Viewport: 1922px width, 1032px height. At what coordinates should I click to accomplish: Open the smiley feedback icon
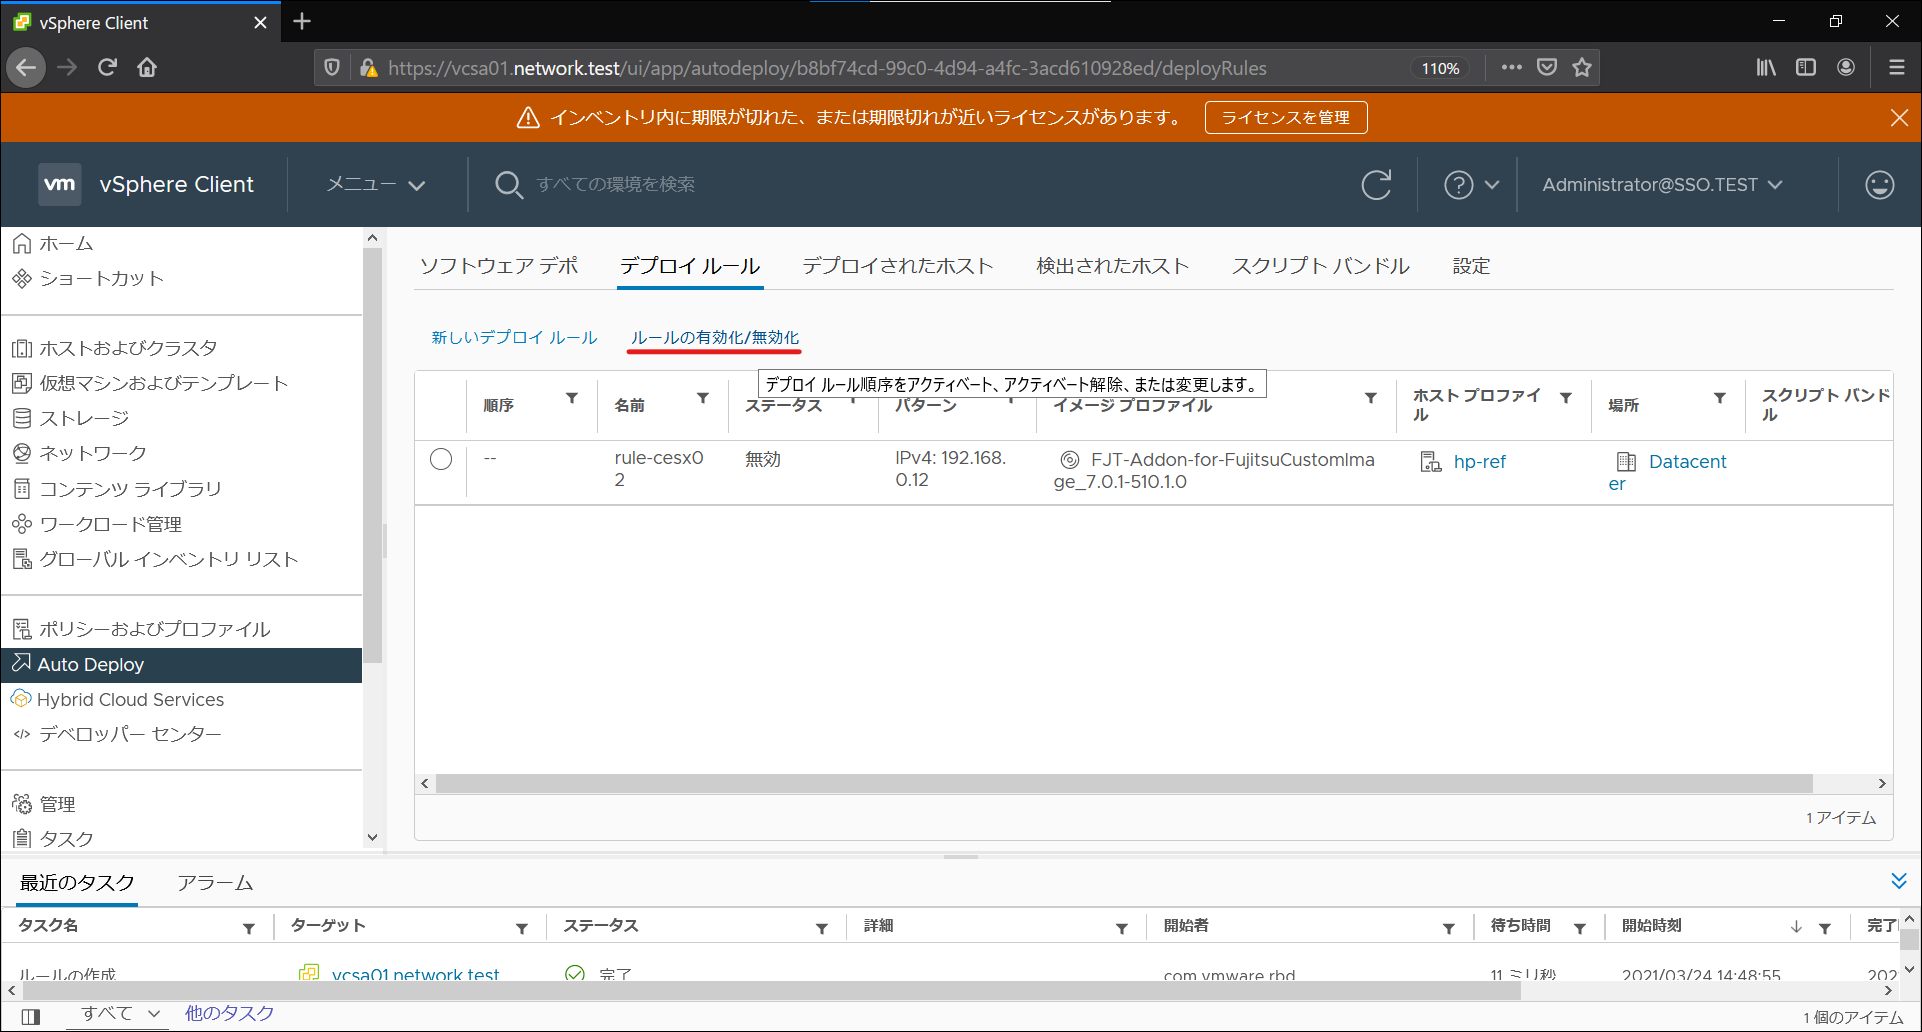[x=1879, y=185]
